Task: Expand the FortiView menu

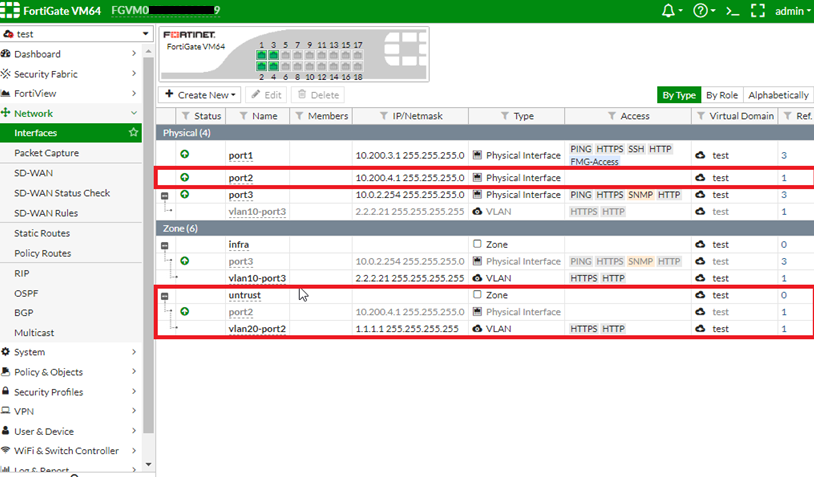Action: coord(71,93)
